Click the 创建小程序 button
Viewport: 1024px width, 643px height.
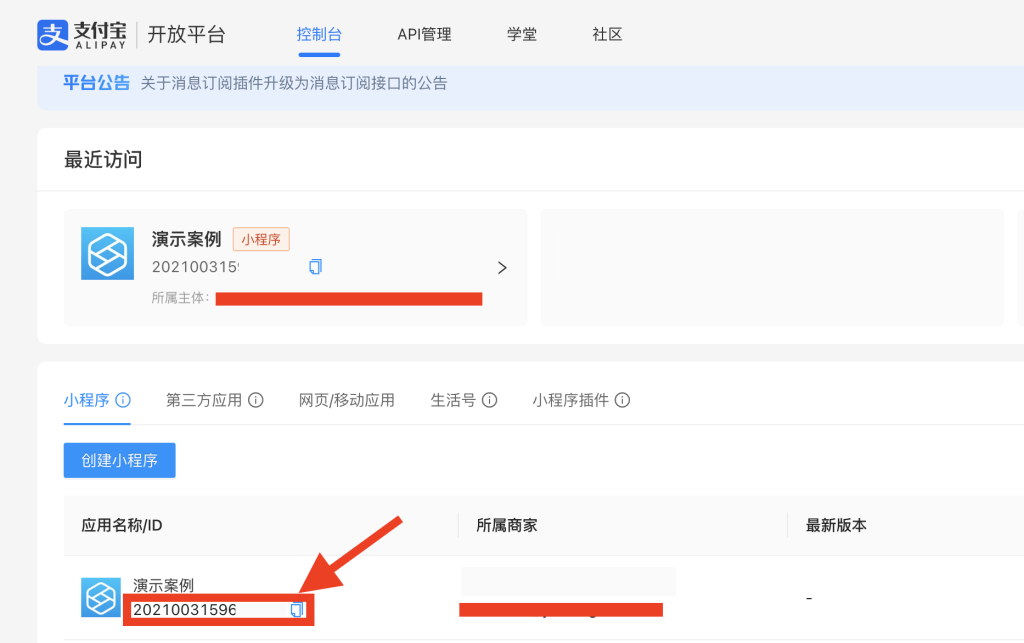[x=120, y=460]
